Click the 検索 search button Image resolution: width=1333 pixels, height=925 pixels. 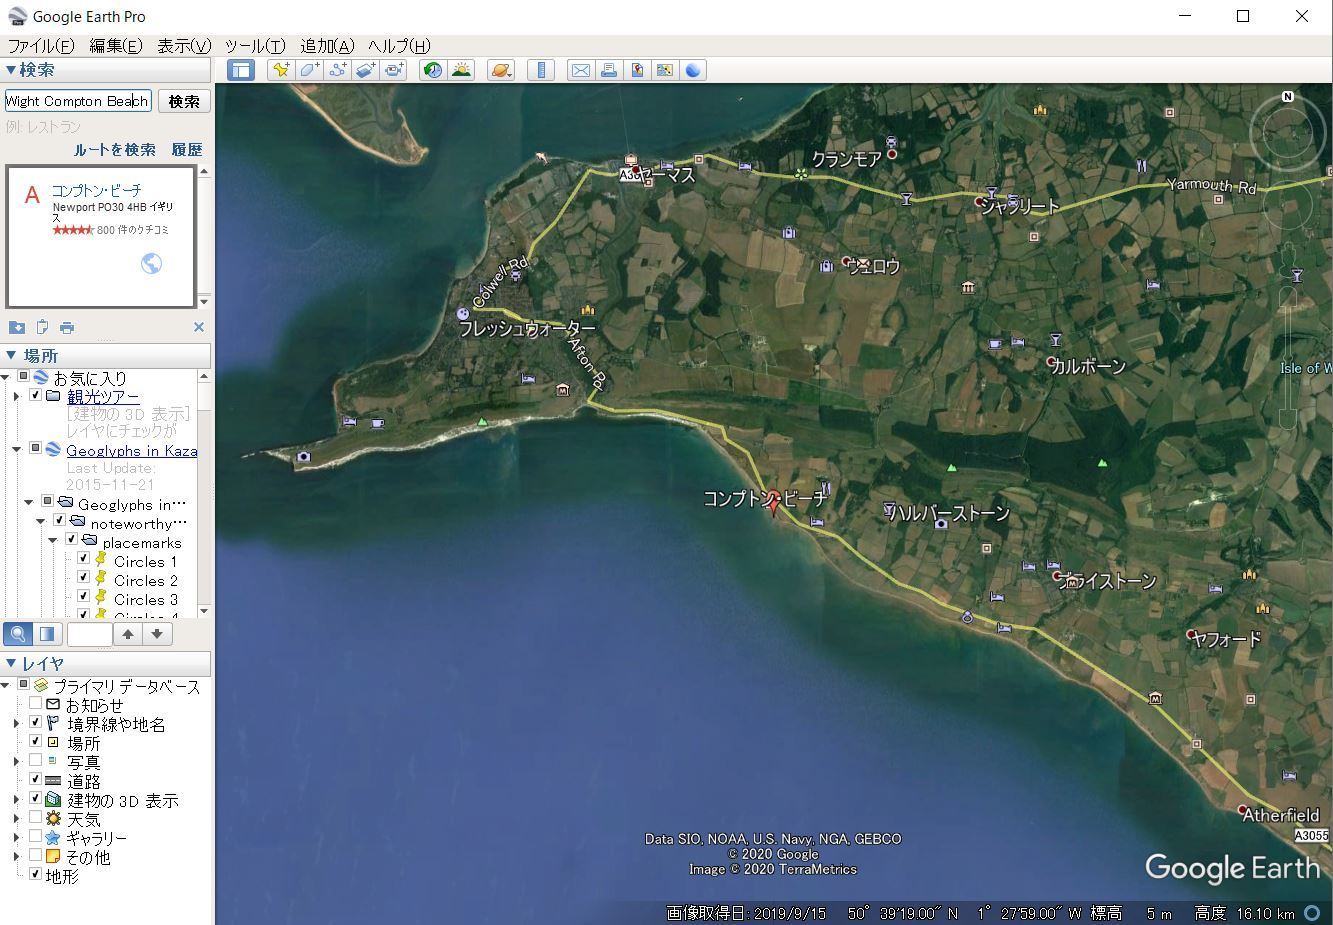point(184,101)
